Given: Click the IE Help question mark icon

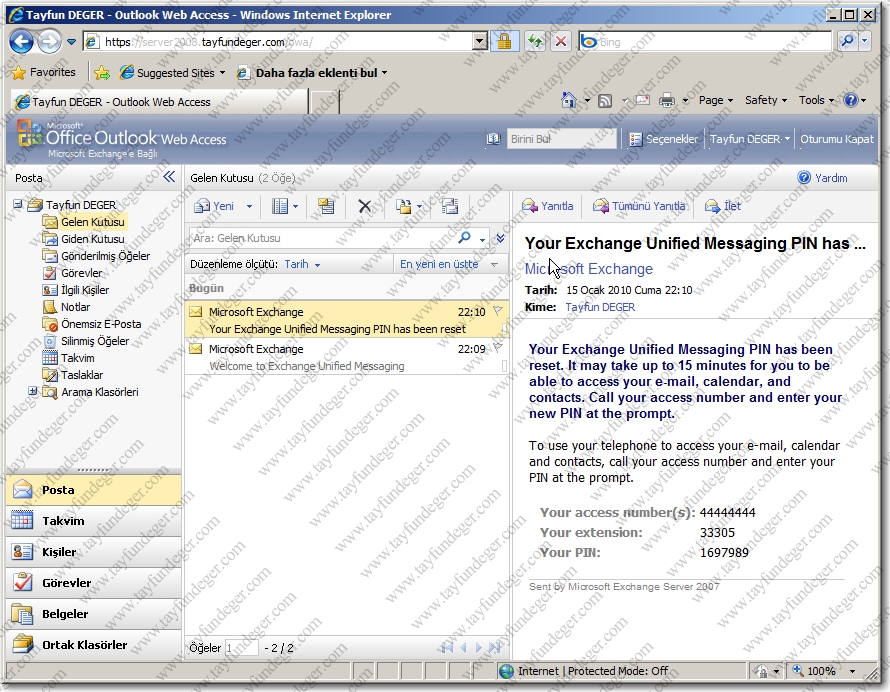Looking at the screenshot, I should (850, 100).
